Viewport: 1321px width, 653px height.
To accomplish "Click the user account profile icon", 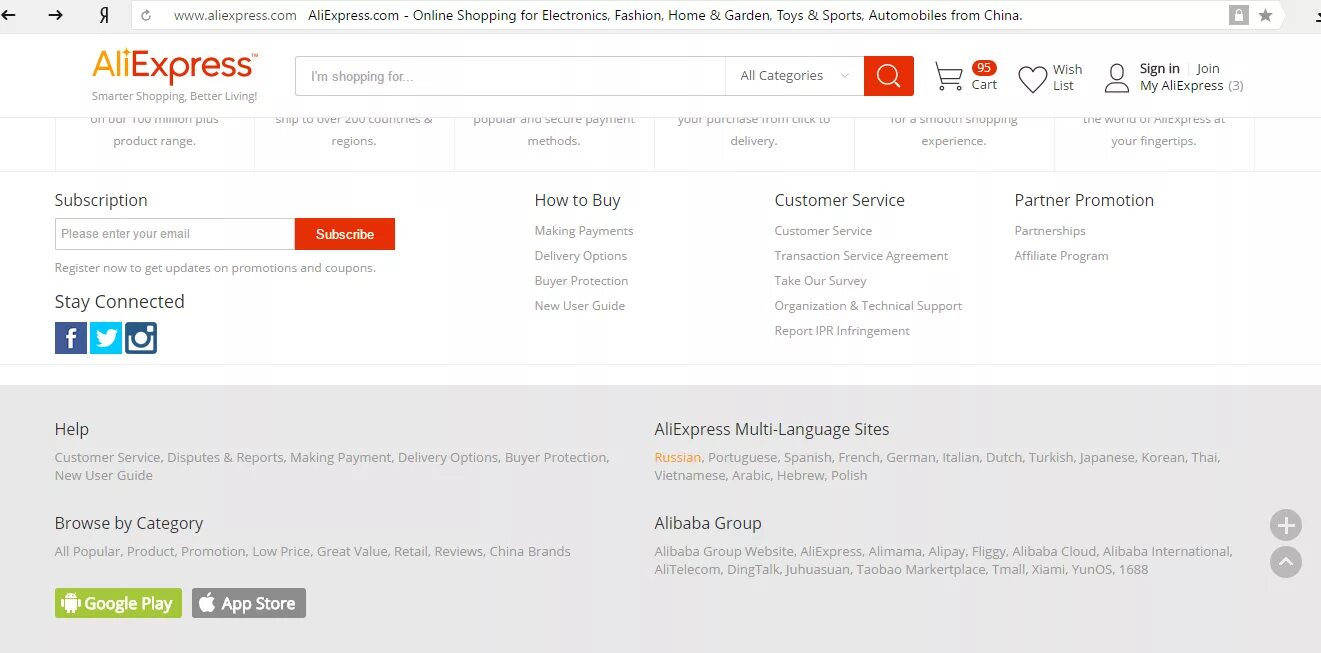I will coord(1117,78).
